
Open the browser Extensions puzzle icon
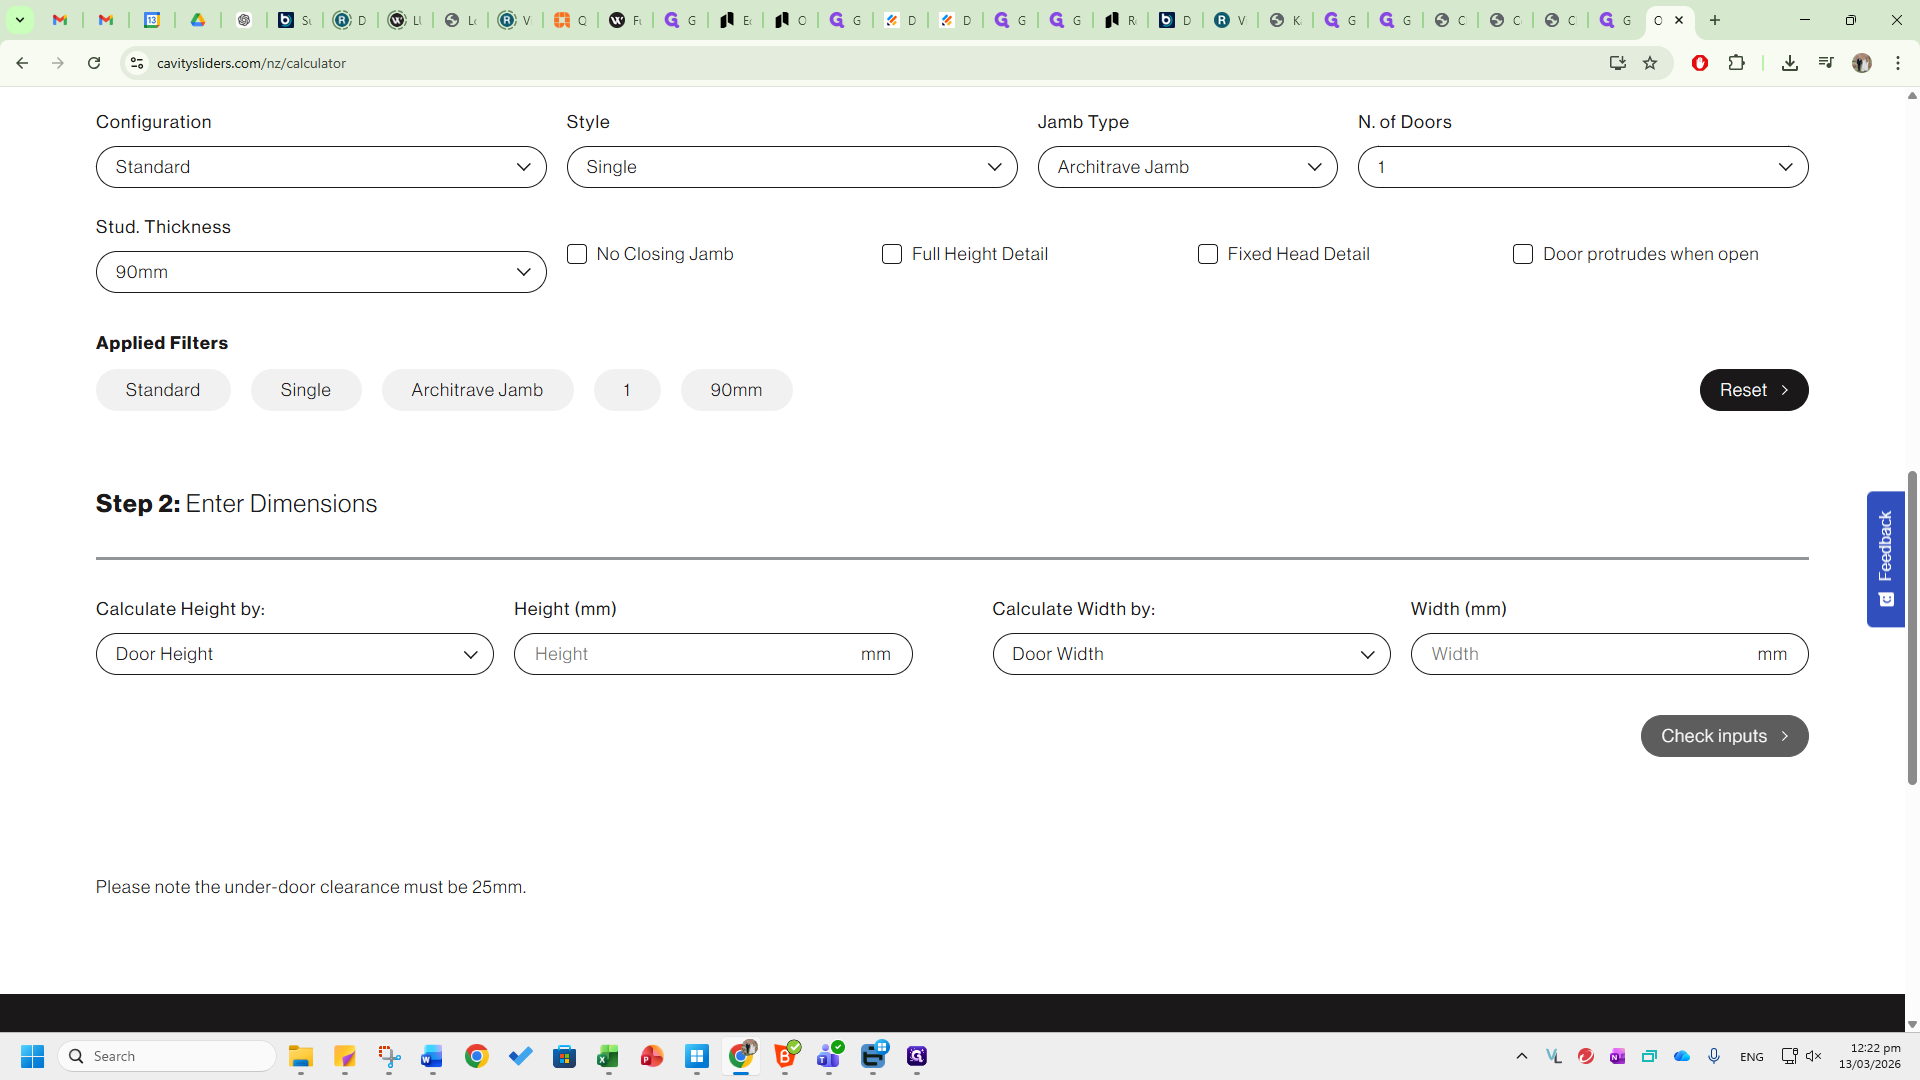point(1737,63)
